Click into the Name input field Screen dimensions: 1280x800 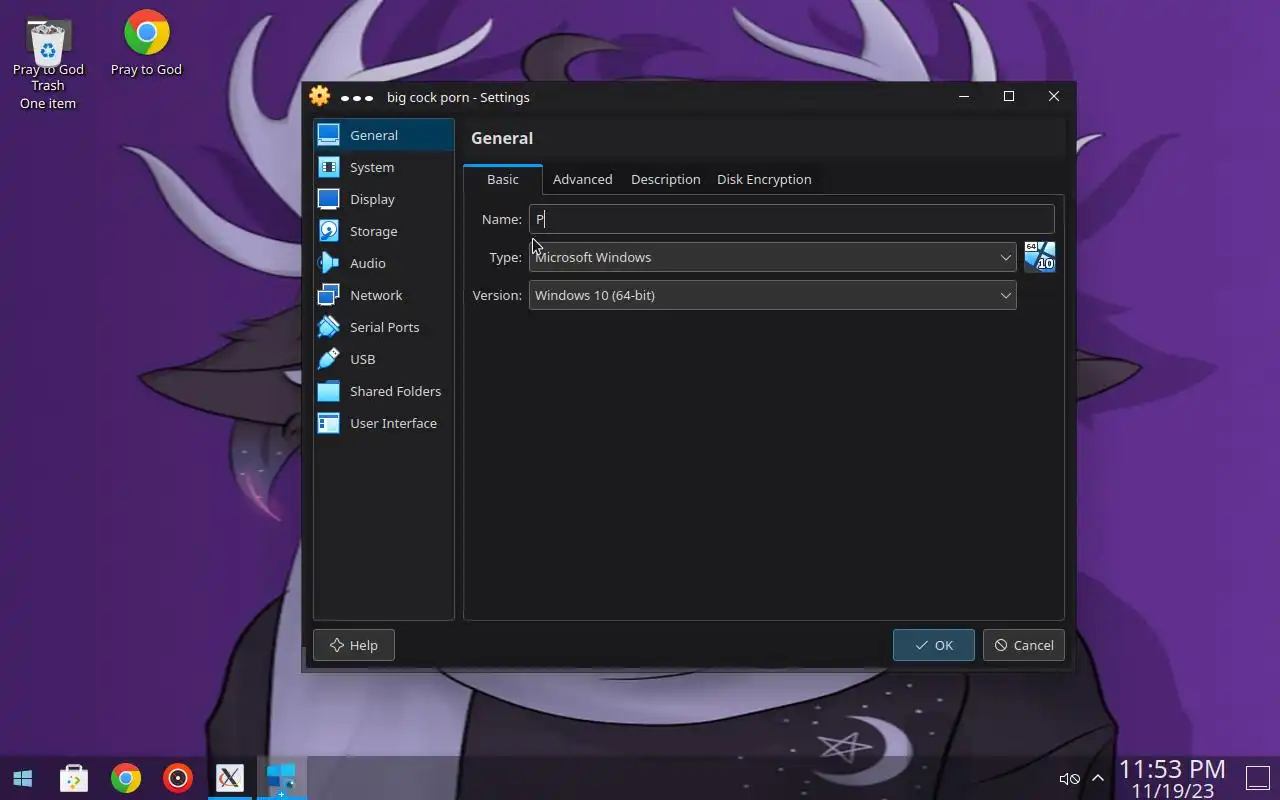792,219
